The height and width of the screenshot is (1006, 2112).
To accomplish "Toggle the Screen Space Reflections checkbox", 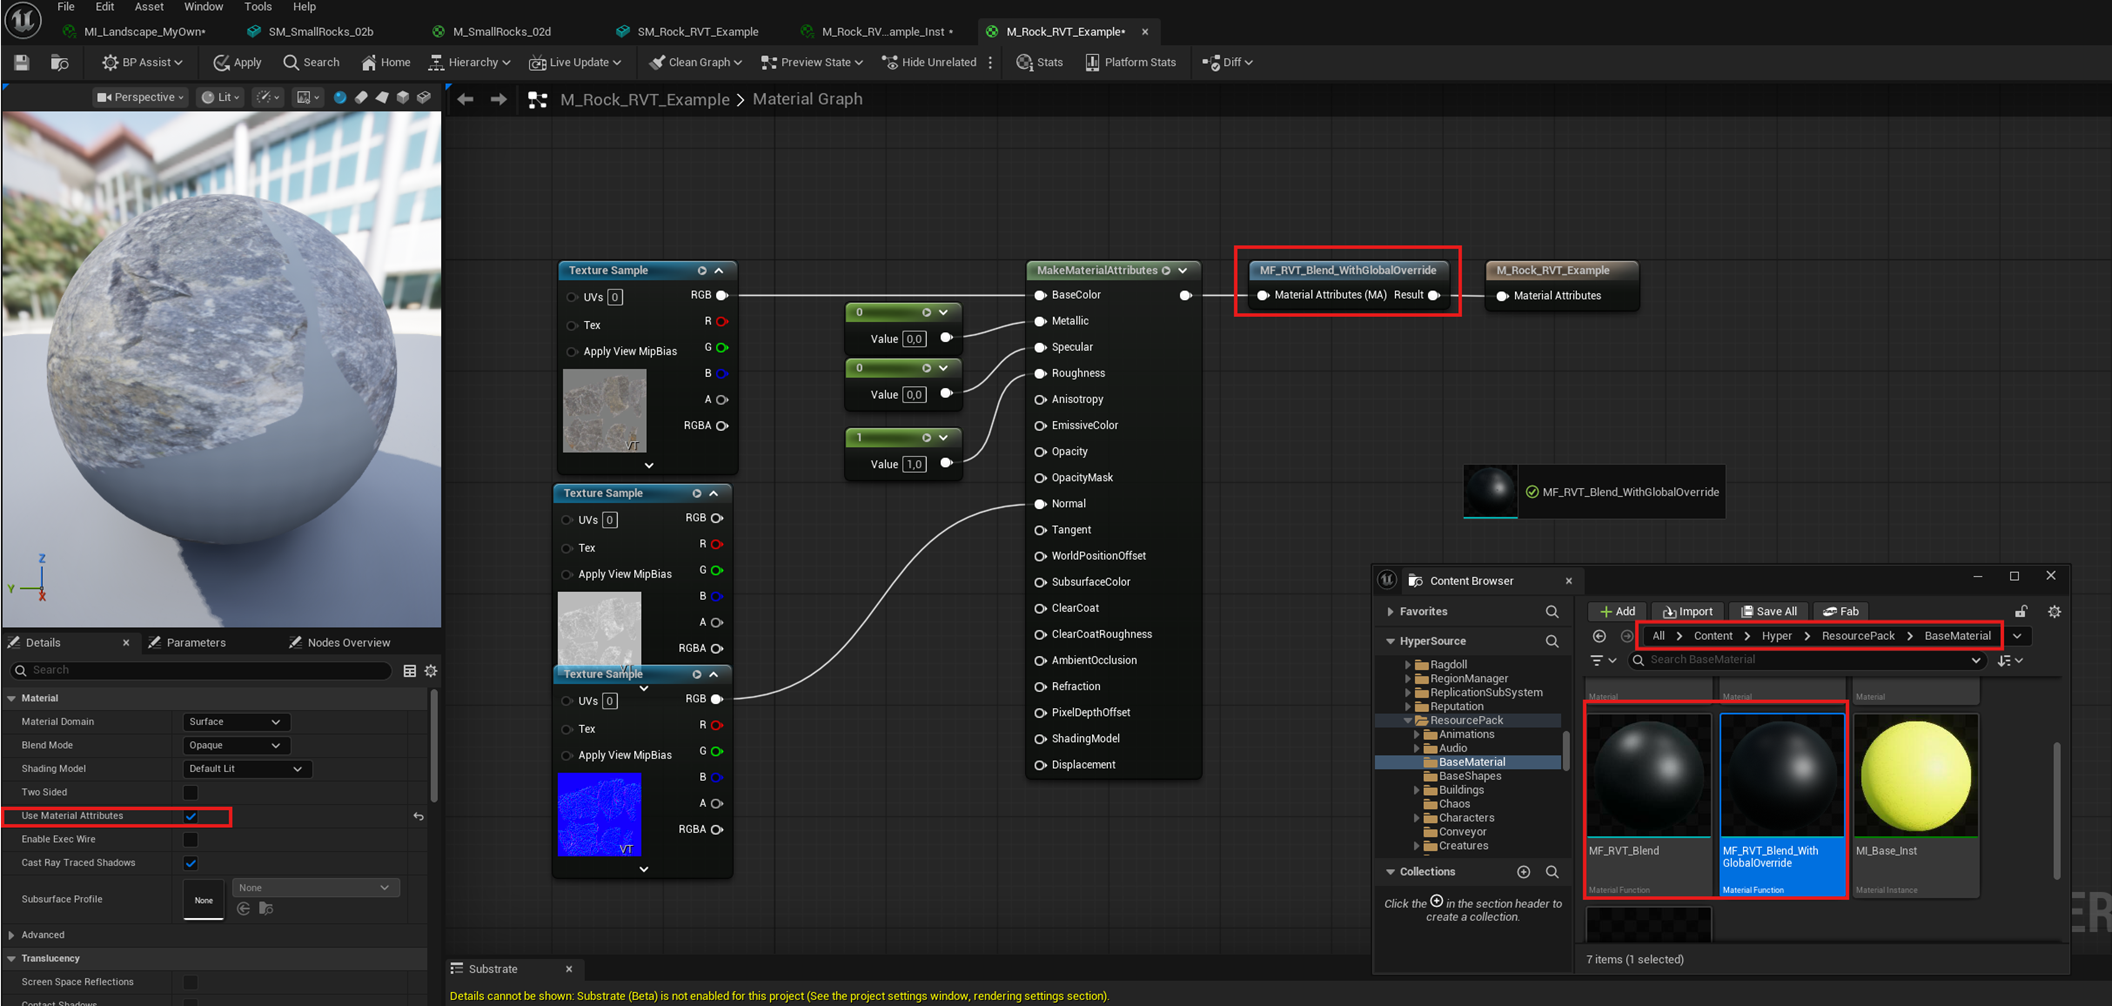I will 191,982.
